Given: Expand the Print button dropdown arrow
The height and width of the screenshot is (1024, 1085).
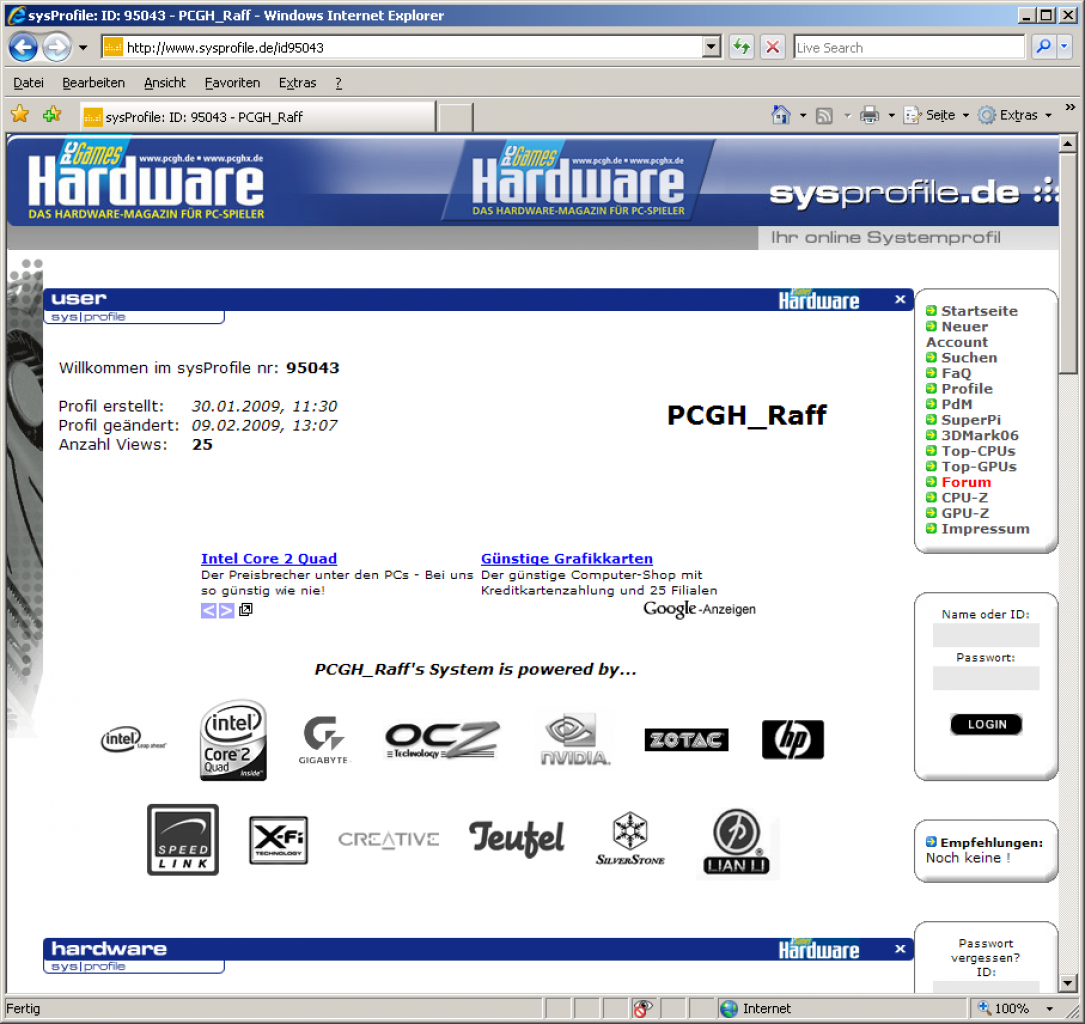Looking at the screenshot, I should tap(891, 116).
